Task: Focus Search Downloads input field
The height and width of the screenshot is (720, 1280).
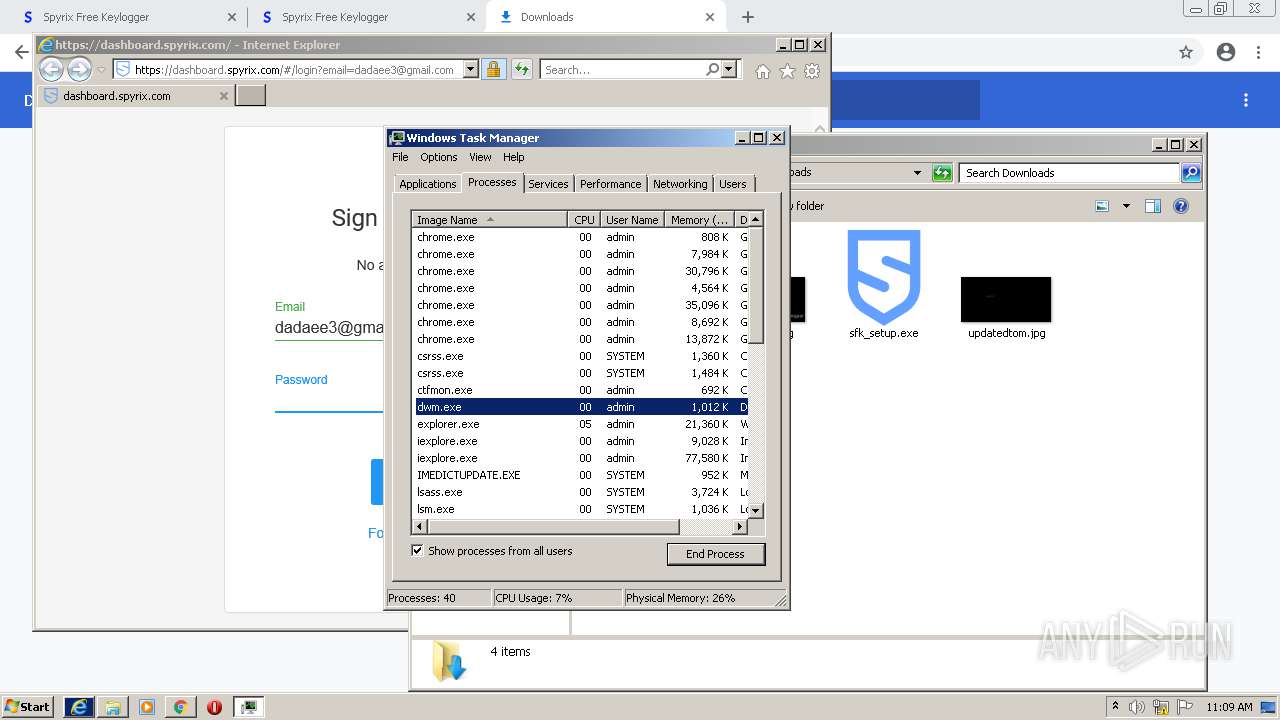Action: [1069, 173]
